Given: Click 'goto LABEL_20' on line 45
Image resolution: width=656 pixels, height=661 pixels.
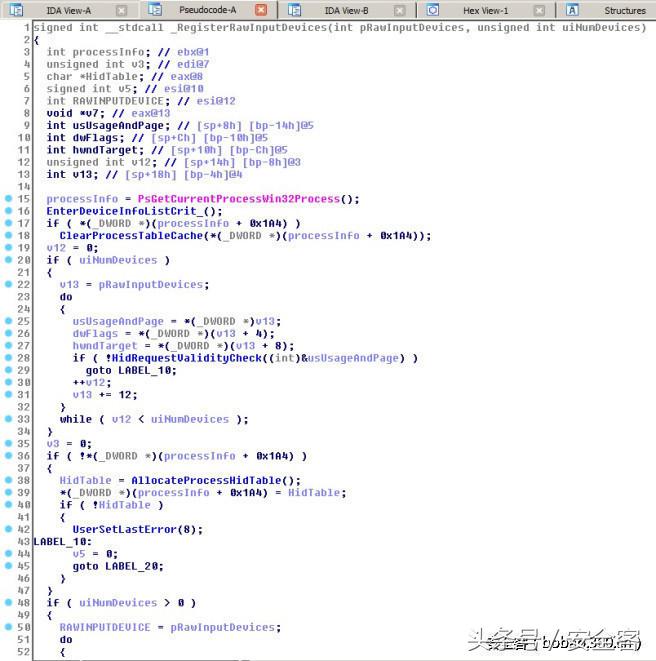Looking at the screenshot, I should [118, 566].
